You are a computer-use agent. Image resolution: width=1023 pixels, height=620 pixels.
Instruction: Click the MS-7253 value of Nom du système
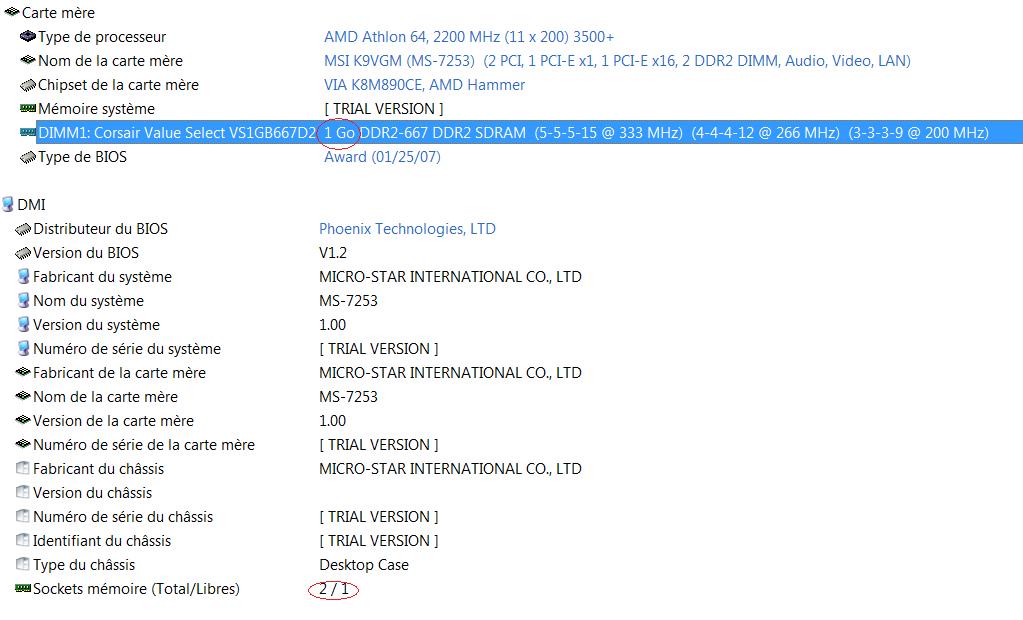tap(348, 301)
